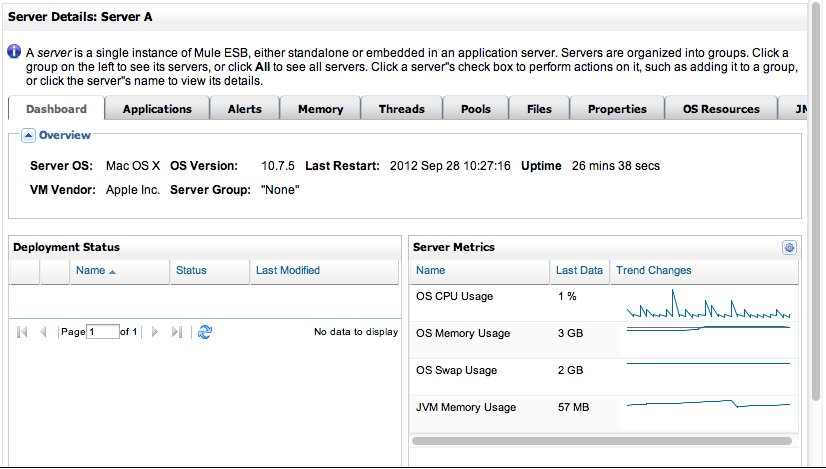
Task: Click the Last Data column header
Action: [x=579, y=270]
